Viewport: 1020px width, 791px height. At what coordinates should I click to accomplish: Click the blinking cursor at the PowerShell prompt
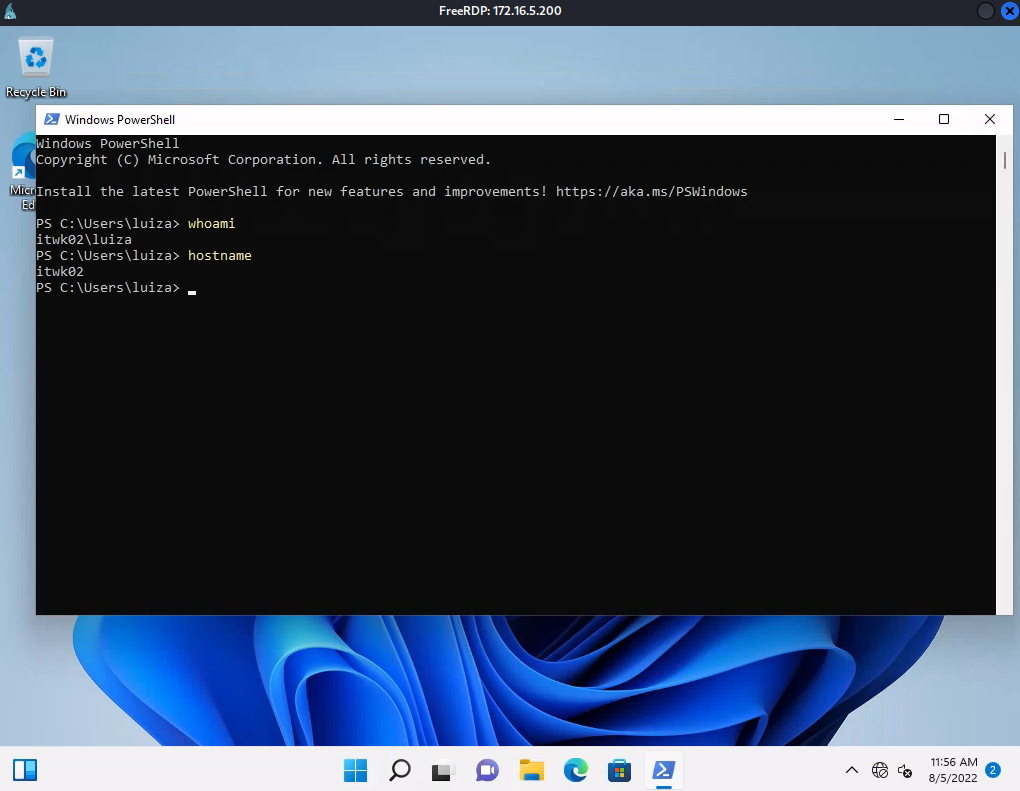point(191,291)
